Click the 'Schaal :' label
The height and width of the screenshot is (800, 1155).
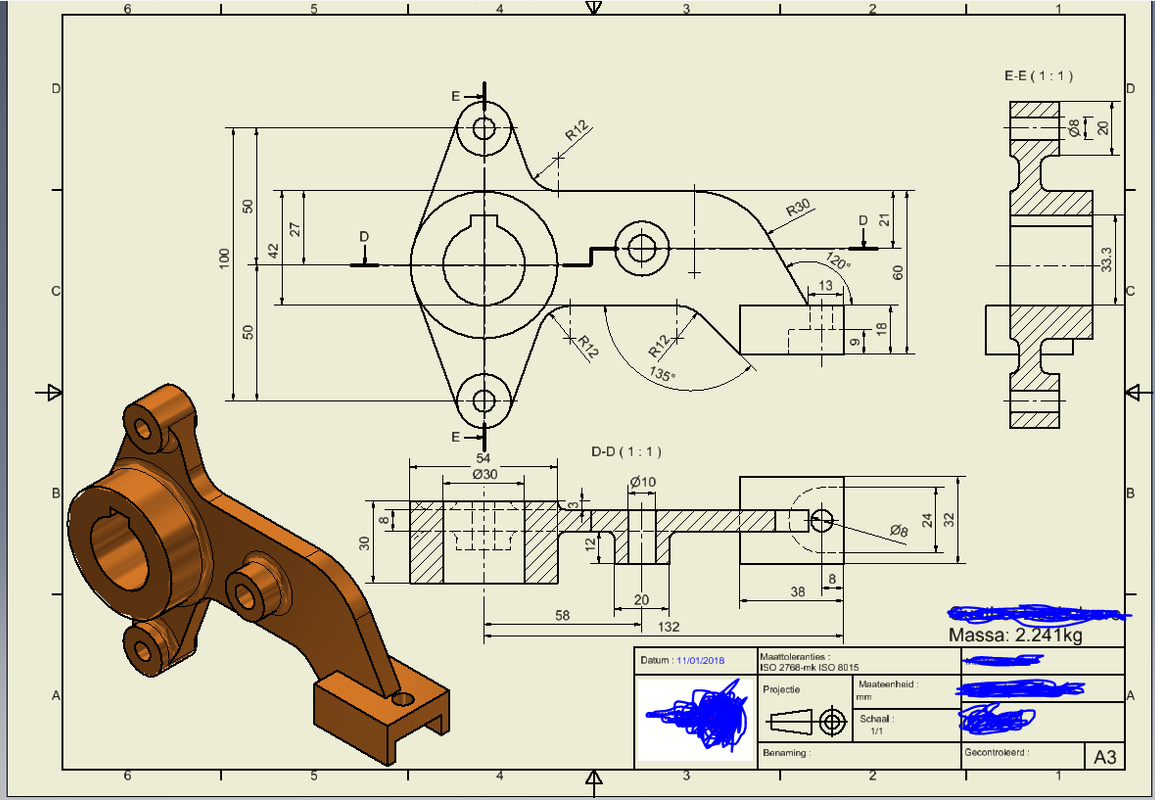pyautogui.click(x=877, y=718)
